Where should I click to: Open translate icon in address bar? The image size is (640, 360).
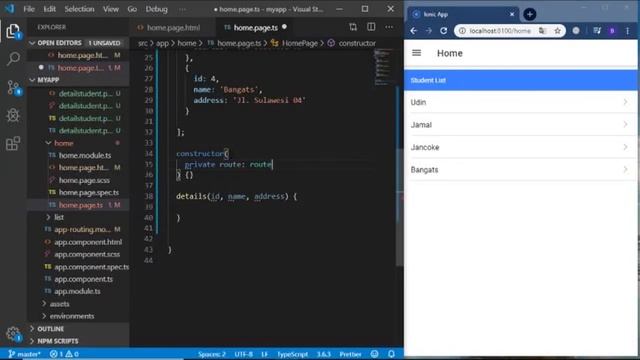pyautogui.click(x=542, y=31)
